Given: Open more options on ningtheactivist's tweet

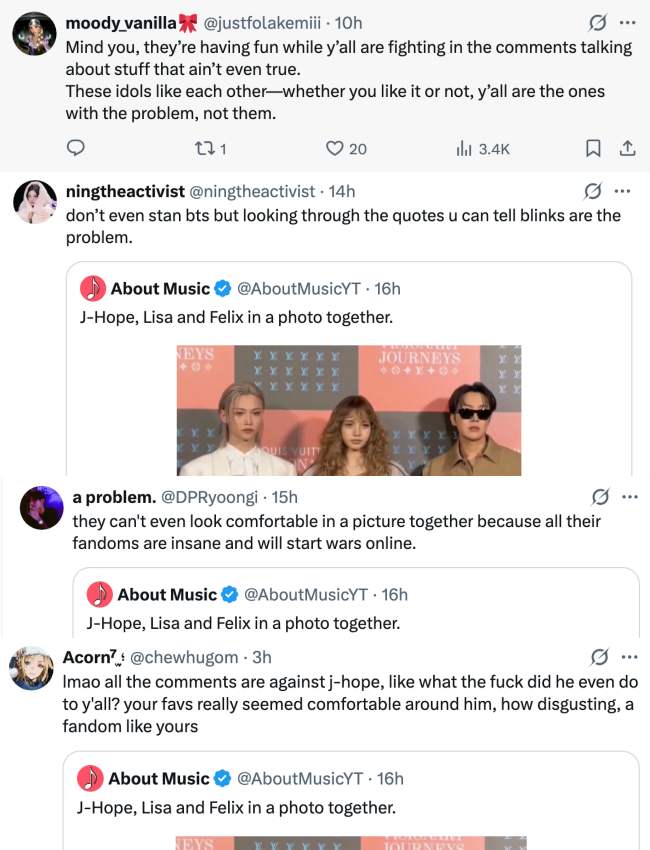Looking at the screenshot, I should pyautogui.click(x=622, y=191).
